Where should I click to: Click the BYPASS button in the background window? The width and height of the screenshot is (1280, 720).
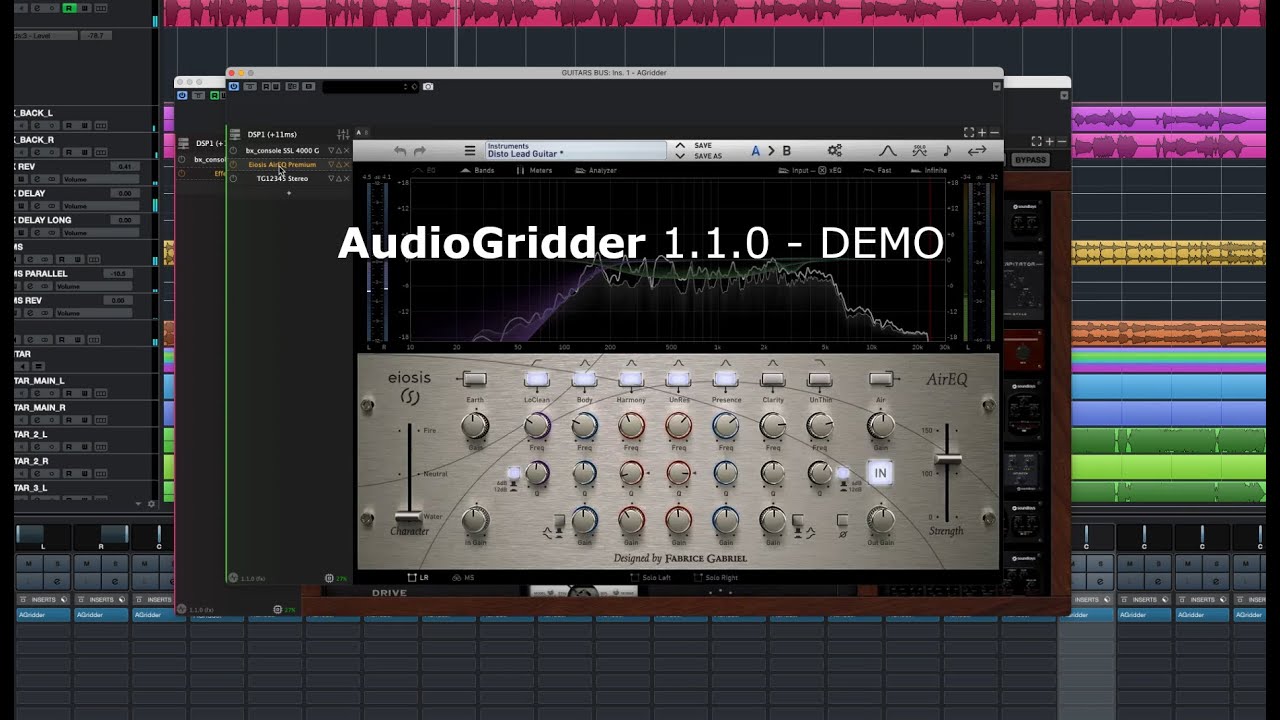(x=1030, y=160)
